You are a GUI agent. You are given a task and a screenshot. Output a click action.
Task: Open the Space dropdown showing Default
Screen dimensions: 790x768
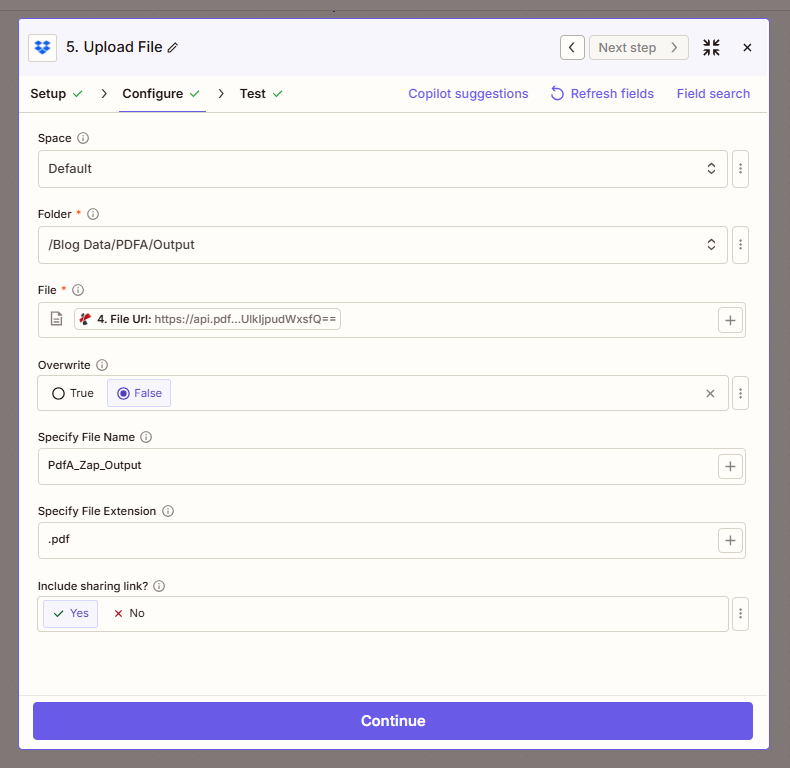pyautogui.click(x=382, y=169)
